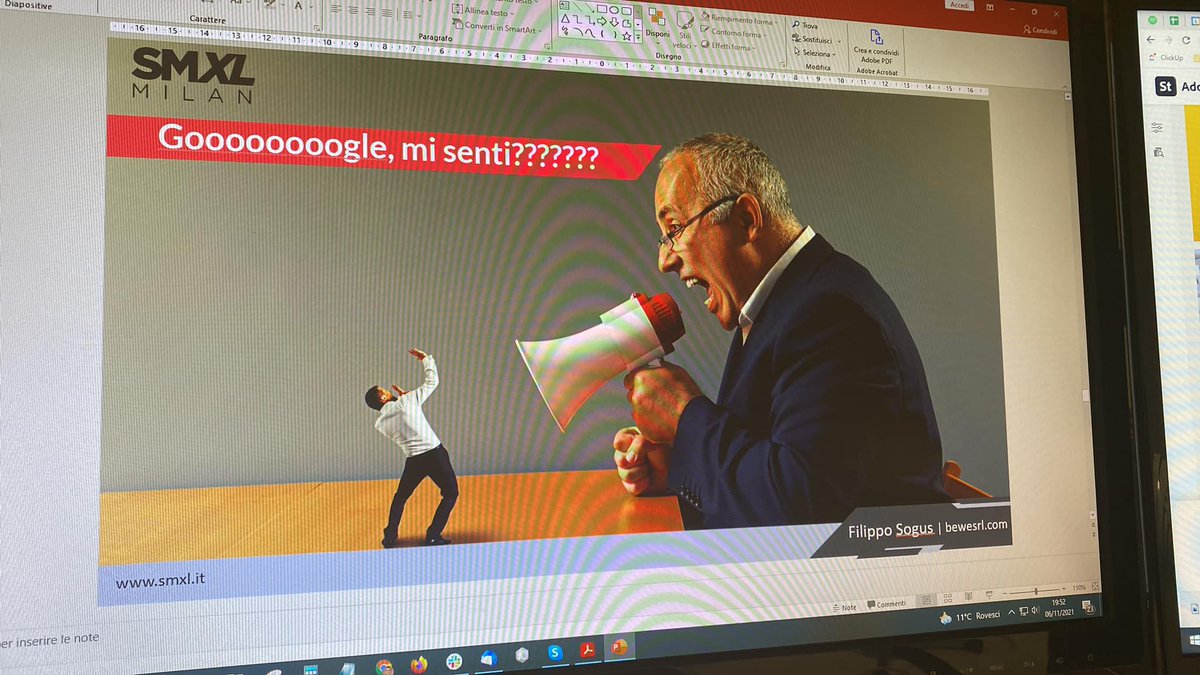Click the ClickUp bookmark in right browser

click(x=1165, y=58)
